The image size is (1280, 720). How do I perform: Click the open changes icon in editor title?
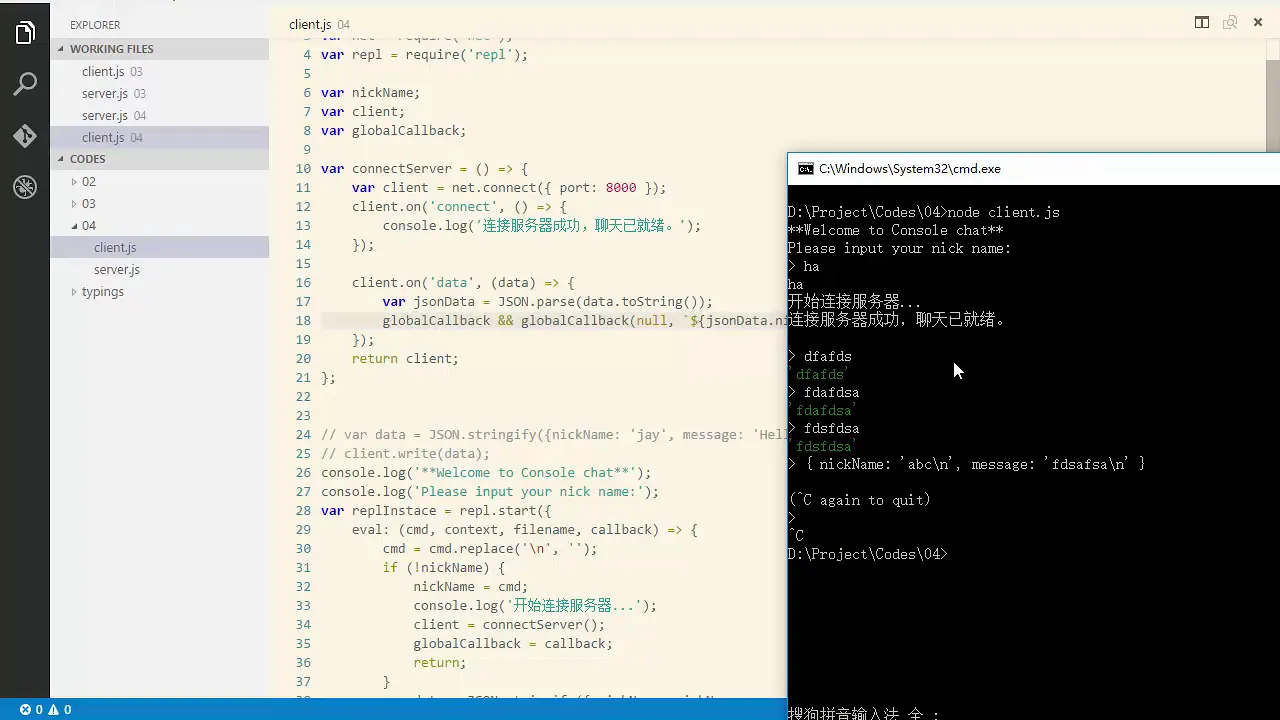coord(1230,23)
